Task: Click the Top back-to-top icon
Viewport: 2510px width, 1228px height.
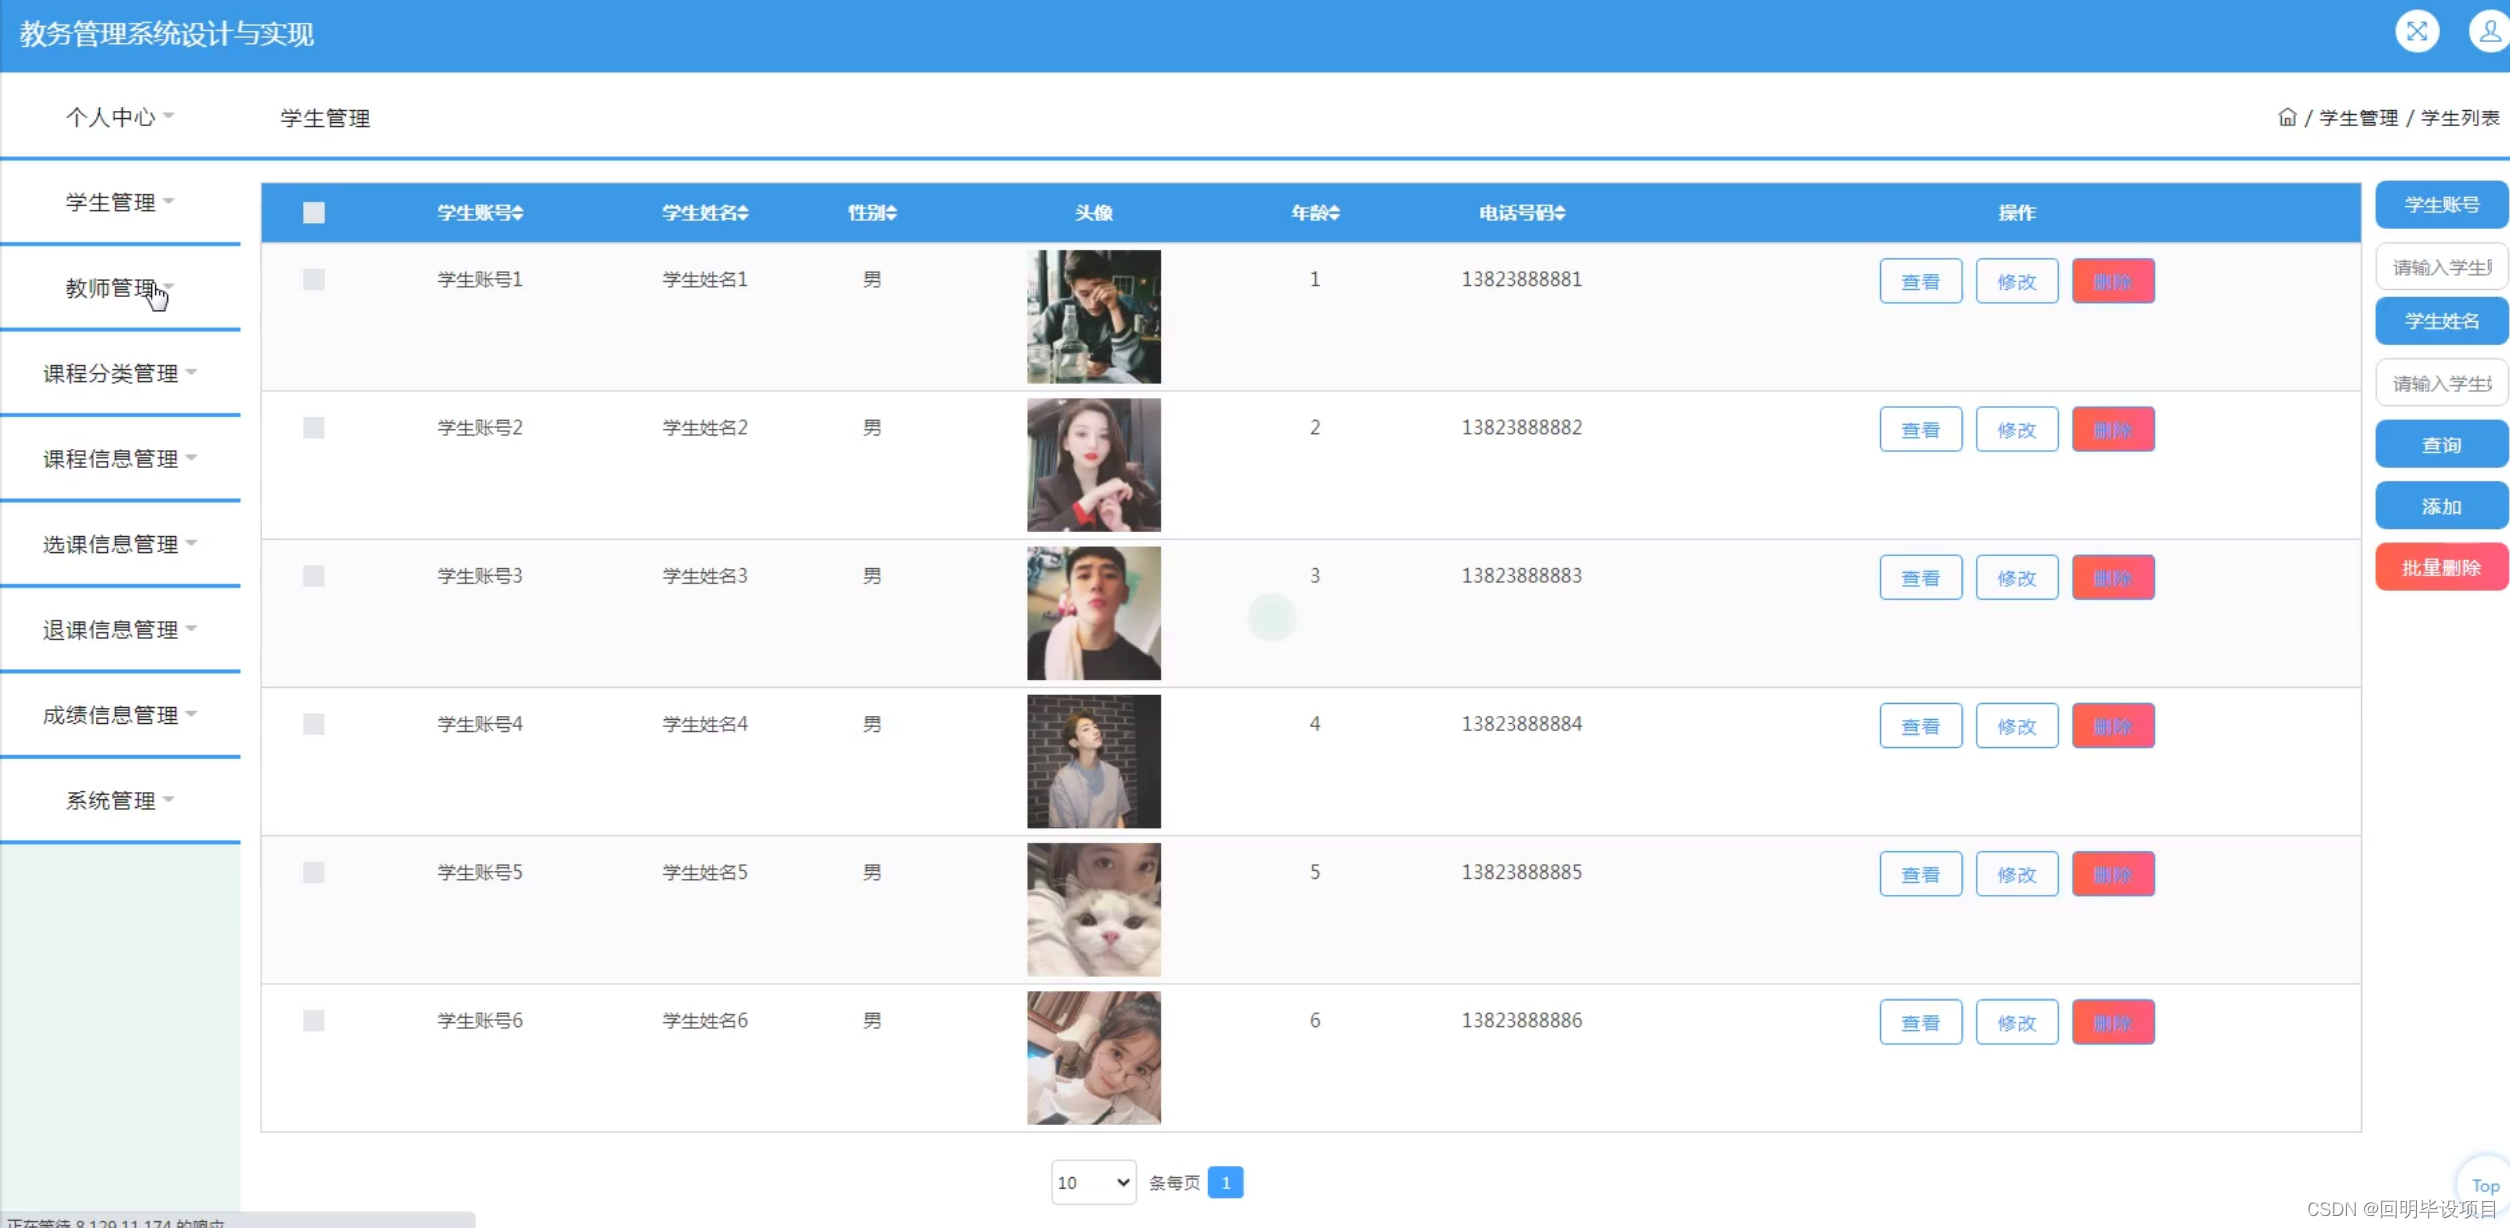Action: tap(2487, 1185)
